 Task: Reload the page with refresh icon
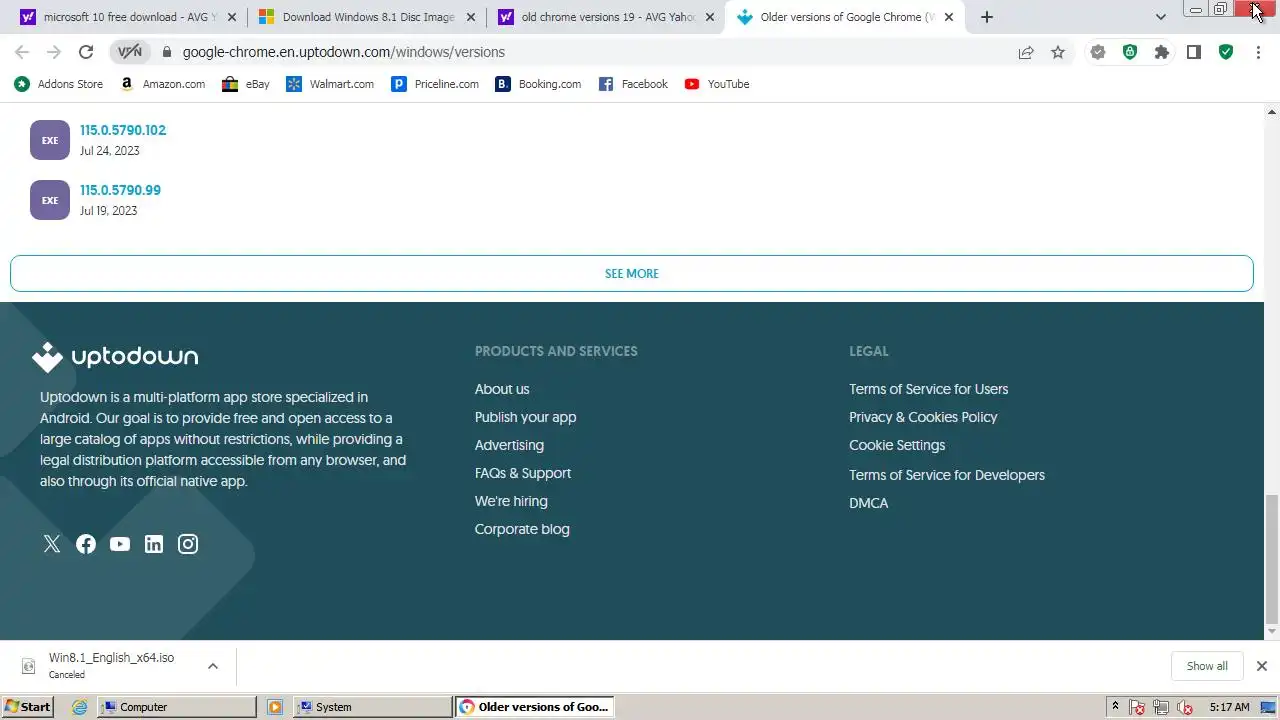[86, 52]
